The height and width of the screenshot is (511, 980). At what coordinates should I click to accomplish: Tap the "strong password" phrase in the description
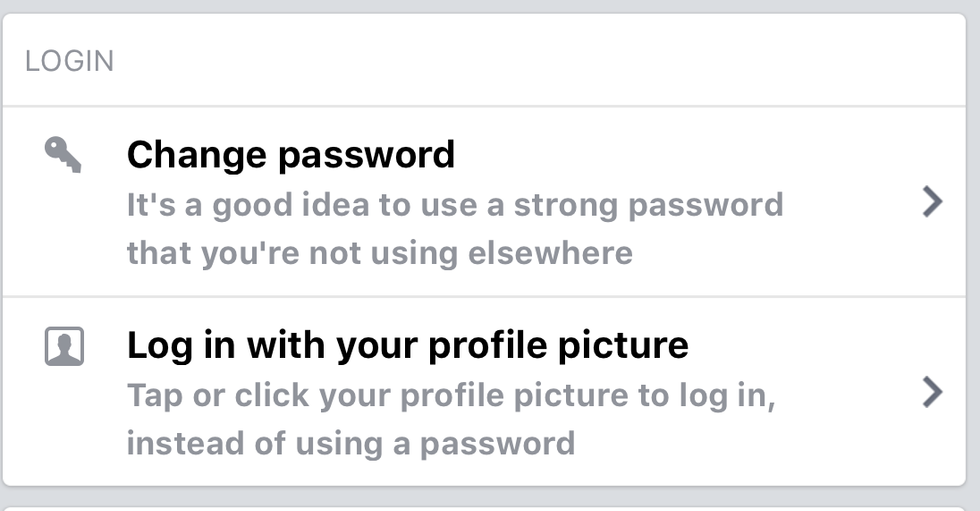point(648,205)
